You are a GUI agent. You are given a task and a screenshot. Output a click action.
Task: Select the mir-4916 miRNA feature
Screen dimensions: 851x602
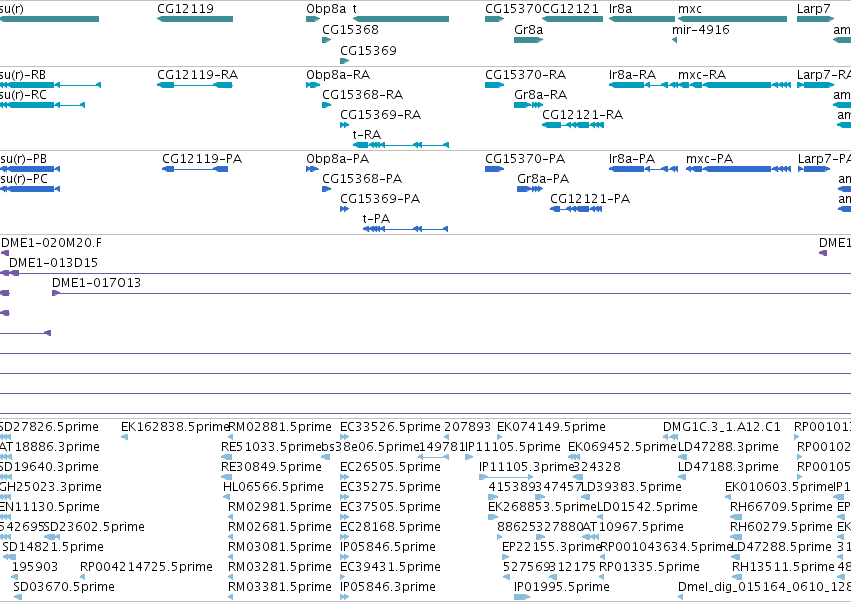coord(674,40)
